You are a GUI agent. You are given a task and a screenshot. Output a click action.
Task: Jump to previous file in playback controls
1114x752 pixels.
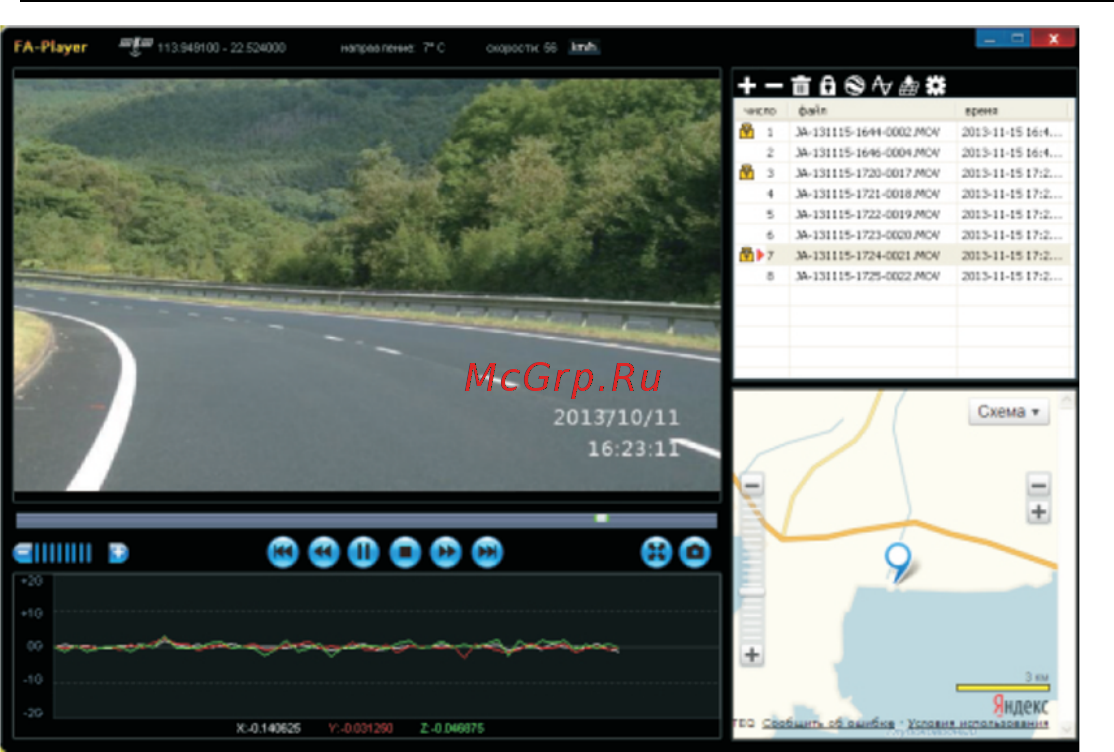coord(283,552)
